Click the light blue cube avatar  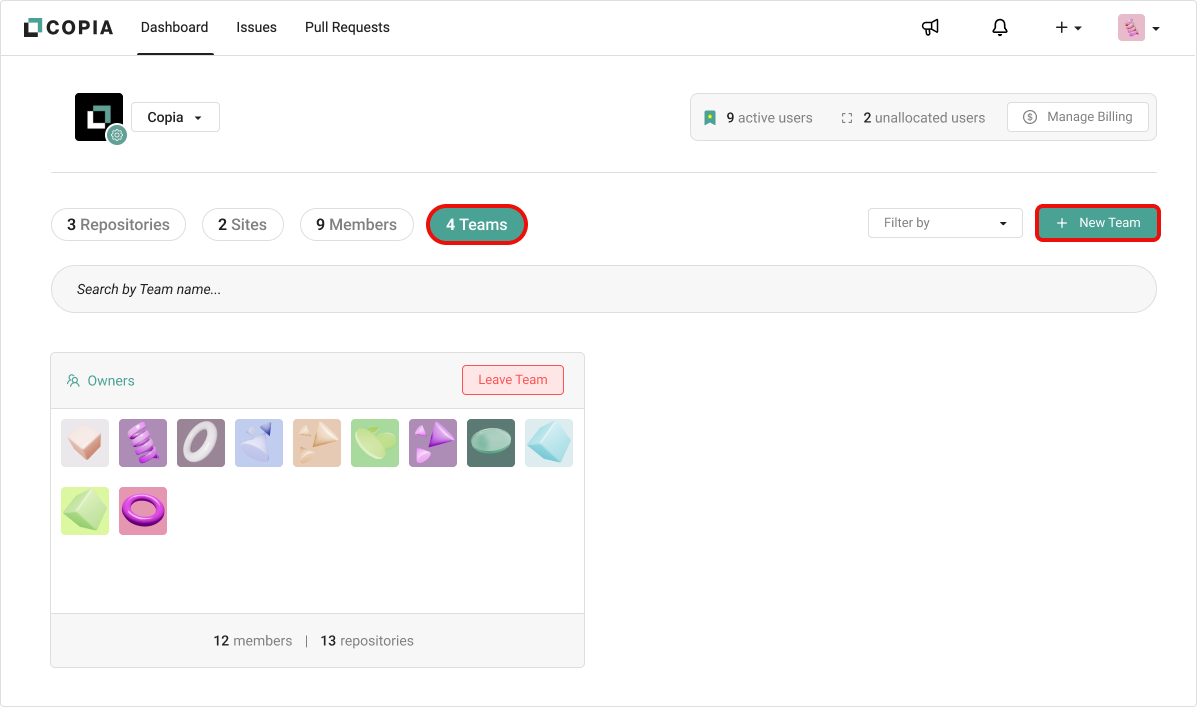tap(549, 443)
